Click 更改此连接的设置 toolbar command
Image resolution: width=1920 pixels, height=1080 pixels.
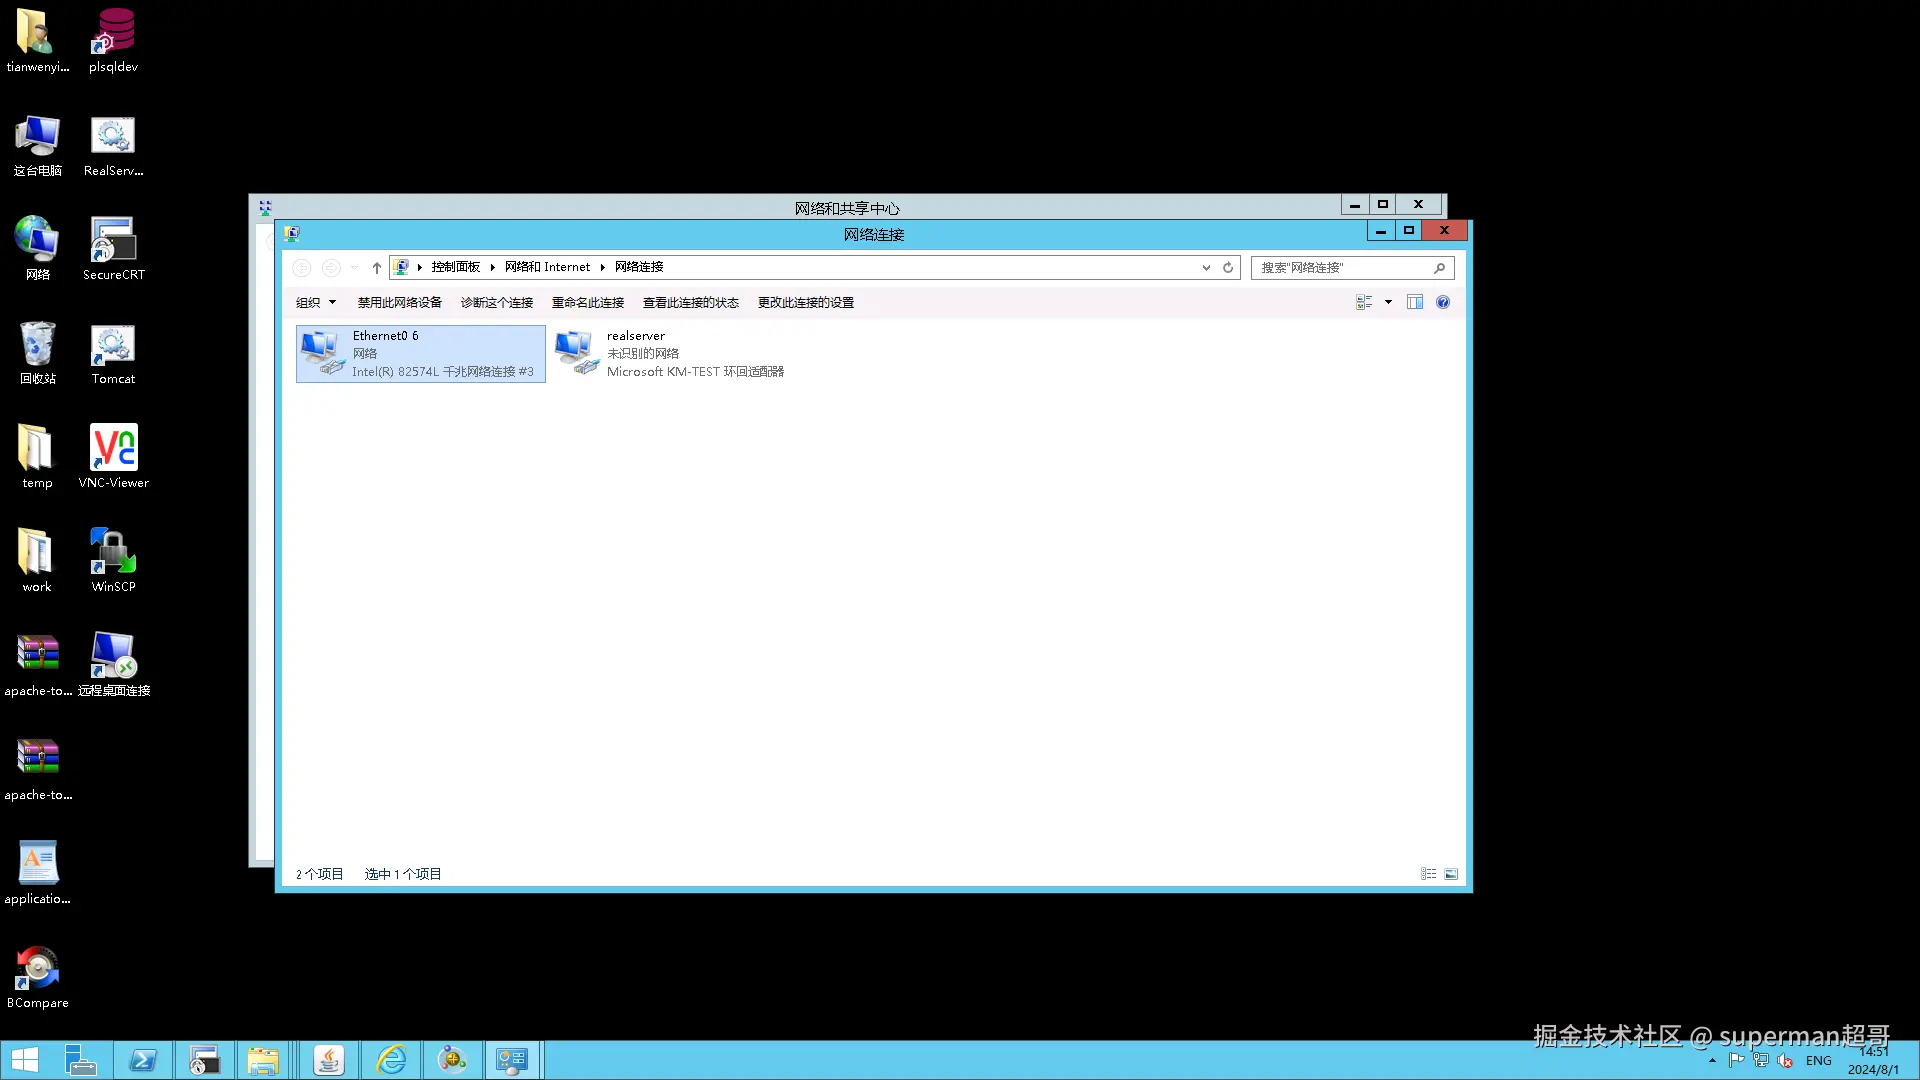pos(805,302)
